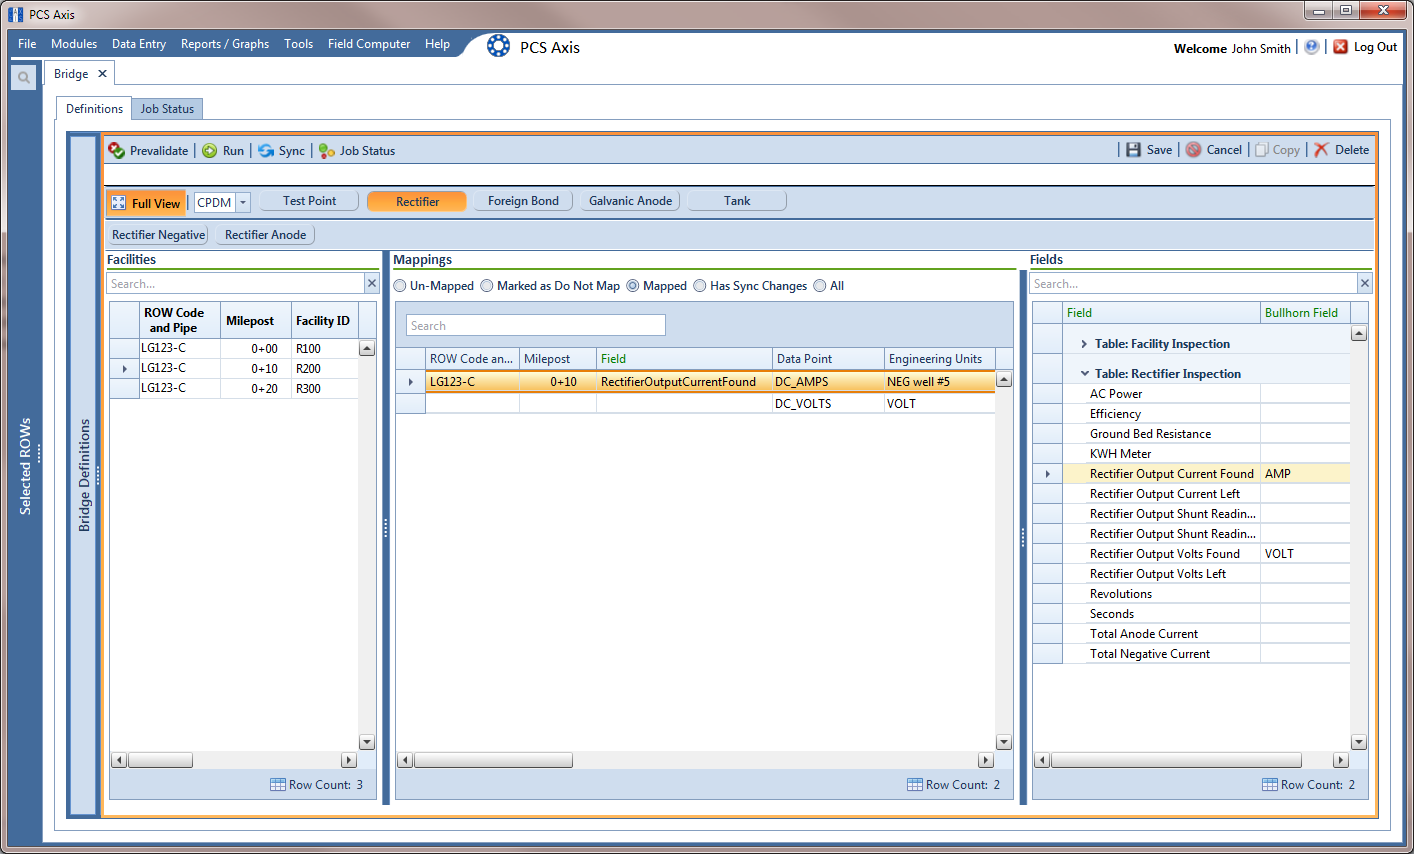Click row indicator for LG123-C mapping

(411, 382)
